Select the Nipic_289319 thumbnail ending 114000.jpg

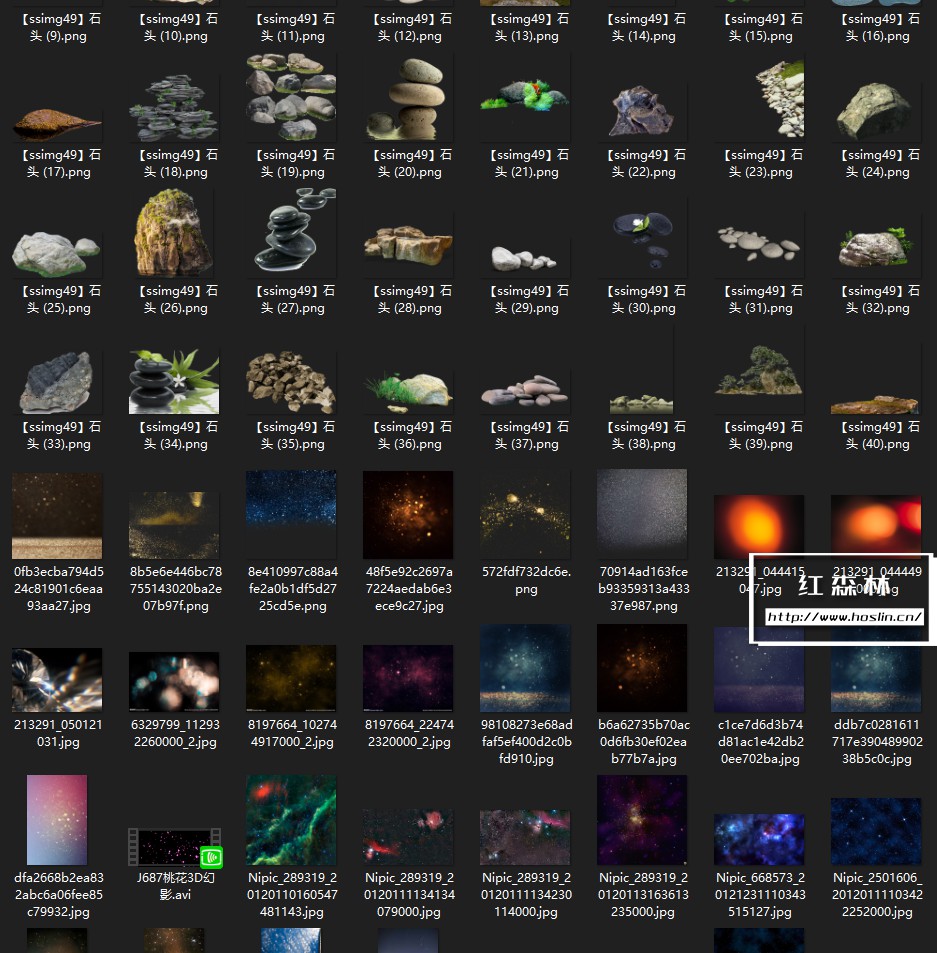tap(525, 838)
